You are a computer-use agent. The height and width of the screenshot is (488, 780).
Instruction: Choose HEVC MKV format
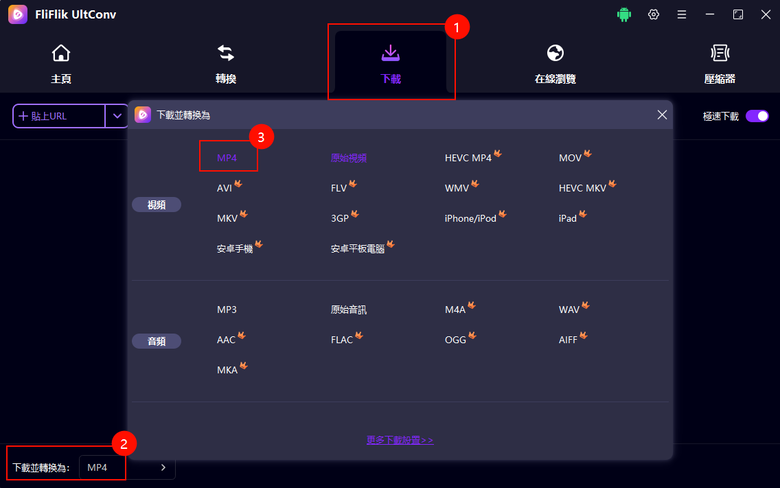pyautogui.click(x=583, y=188)
